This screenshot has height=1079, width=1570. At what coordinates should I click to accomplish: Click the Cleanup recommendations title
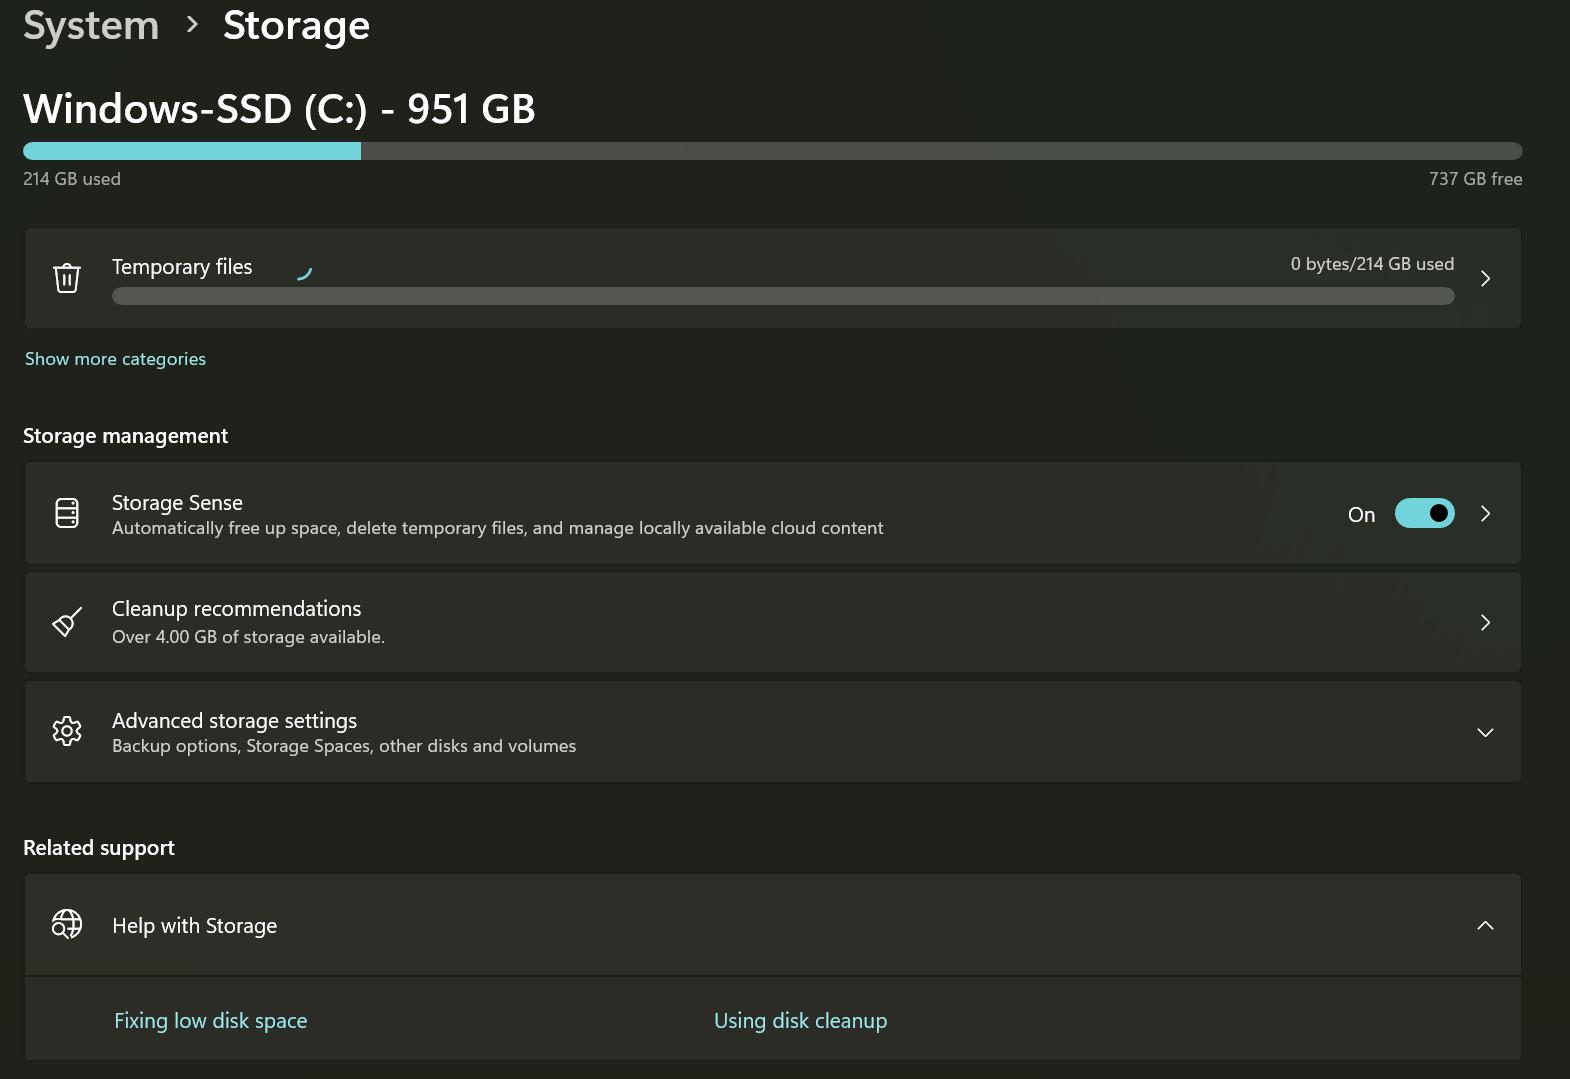tap(236, 609)
